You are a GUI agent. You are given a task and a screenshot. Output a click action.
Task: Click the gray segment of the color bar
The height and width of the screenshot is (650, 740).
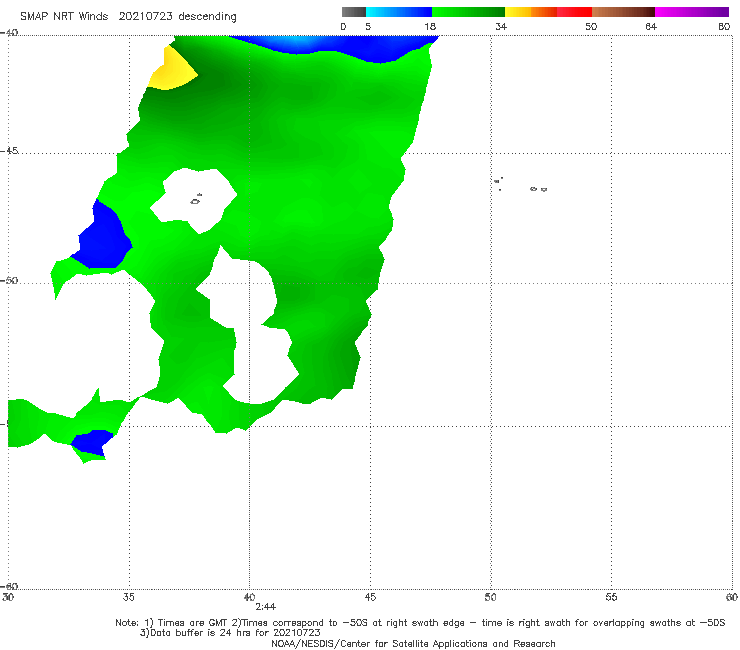(x=354, y=12)
